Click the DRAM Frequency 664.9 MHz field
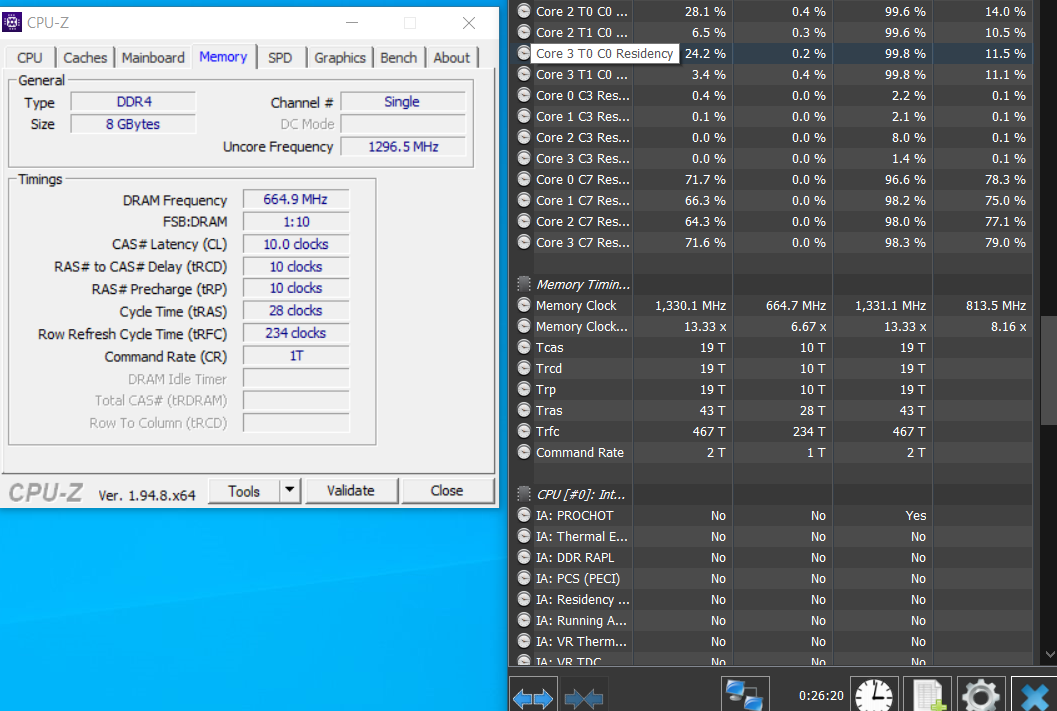The height and width of the screenshot is (711, 1057). click(x=296, y=199)
